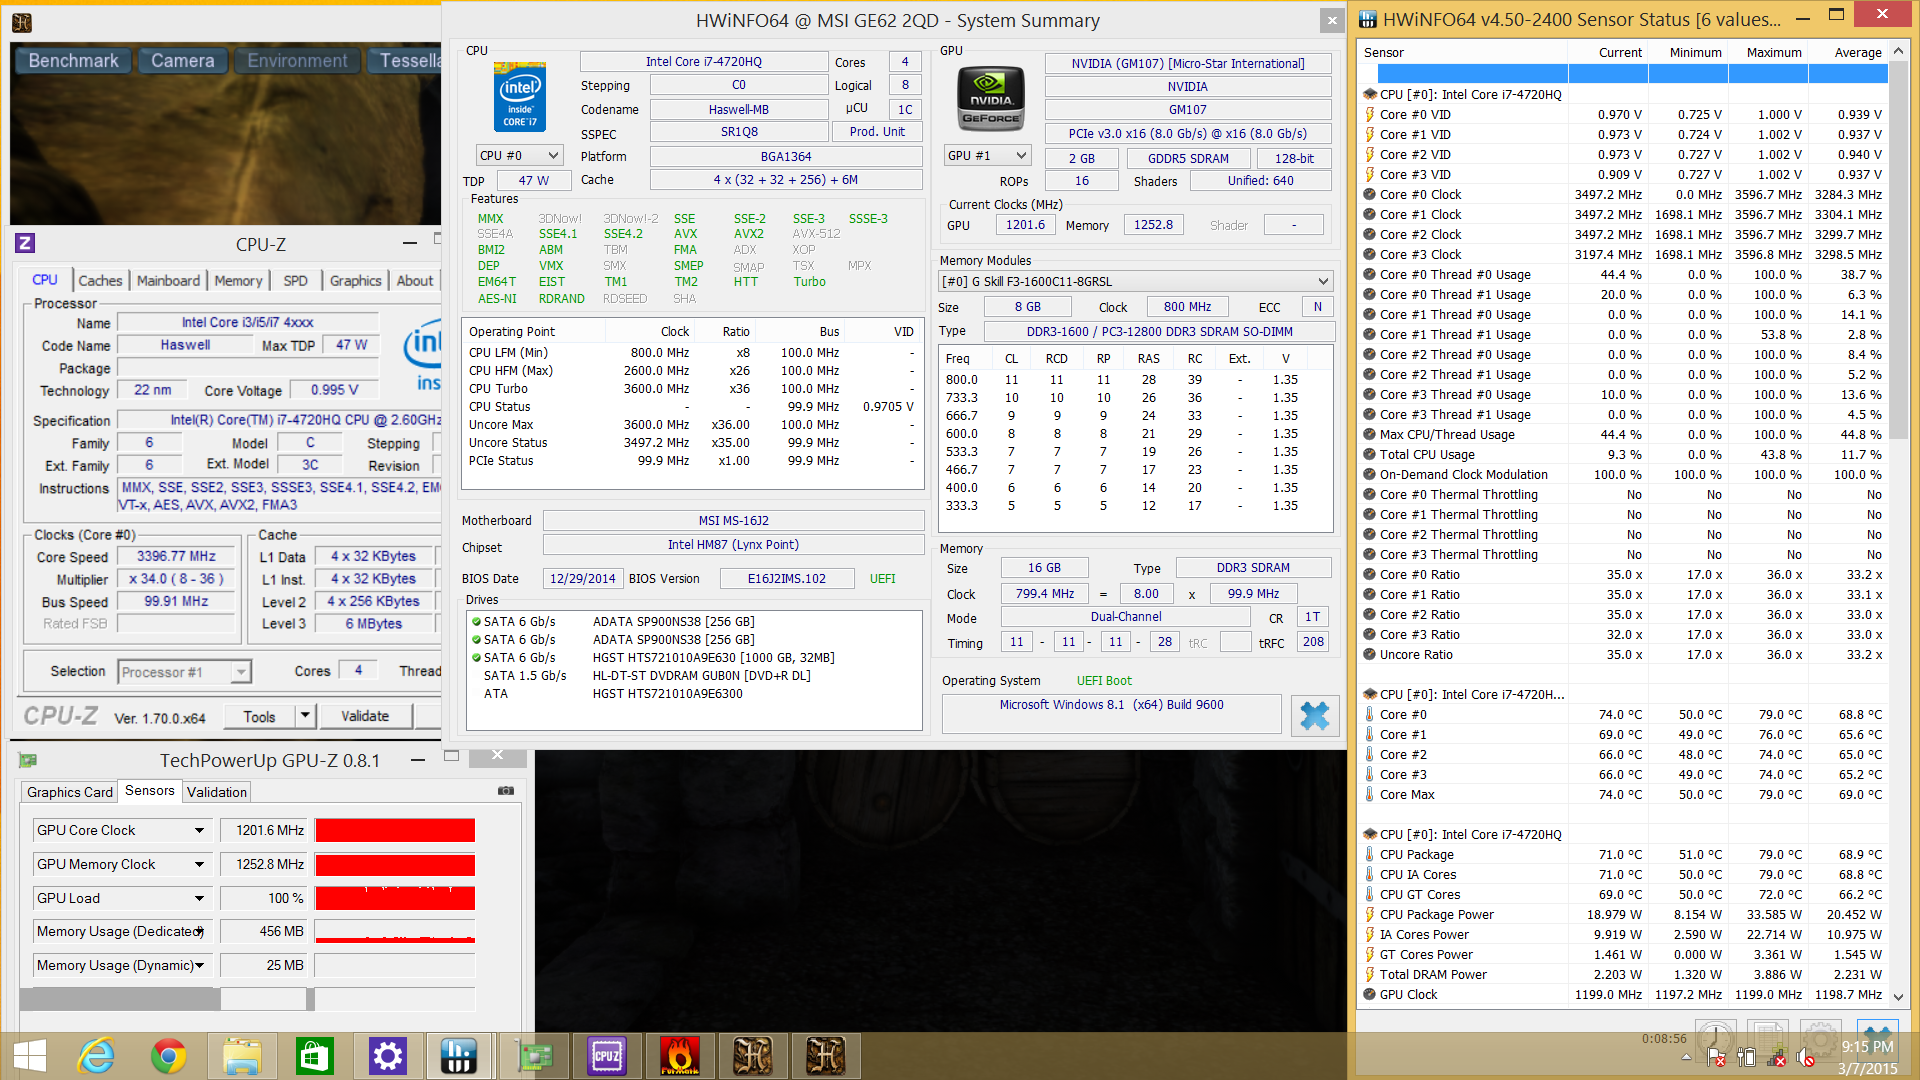Click the CPU-Z Validate button
The image size is (1920, 1080).
click(365, 716)
